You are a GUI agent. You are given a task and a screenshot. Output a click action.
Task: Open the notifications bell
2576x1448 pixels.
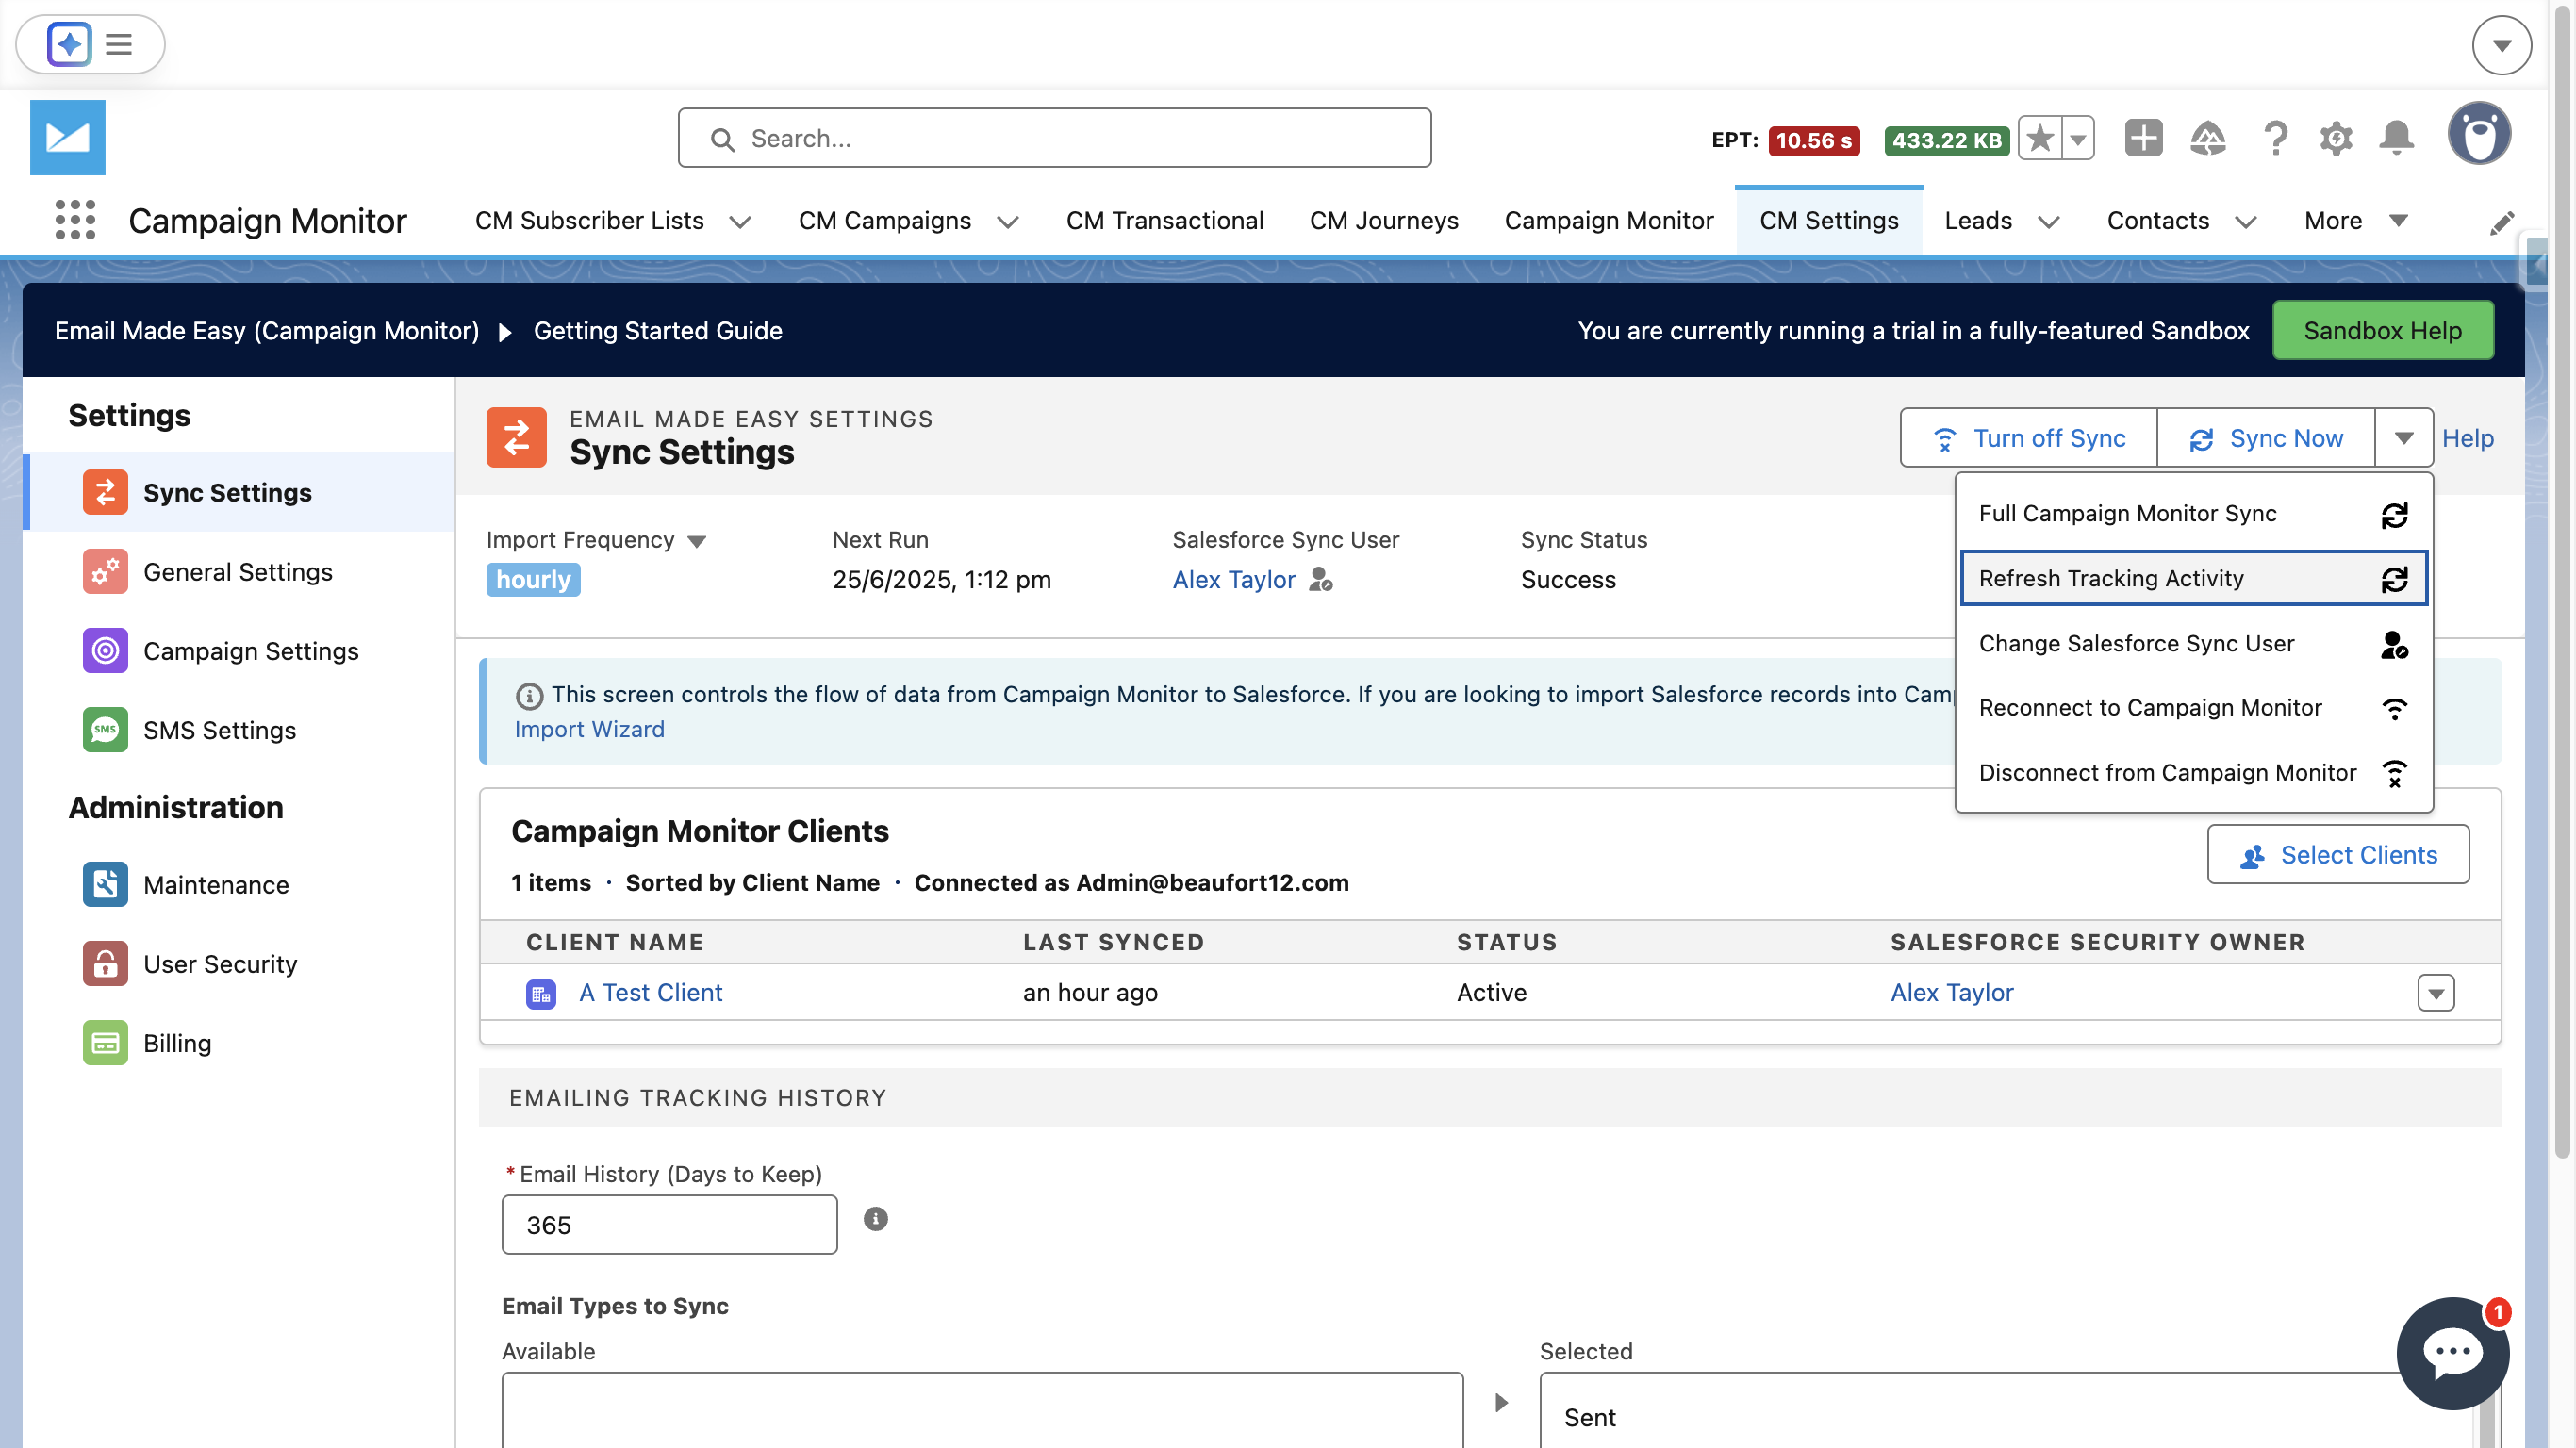2397,138
